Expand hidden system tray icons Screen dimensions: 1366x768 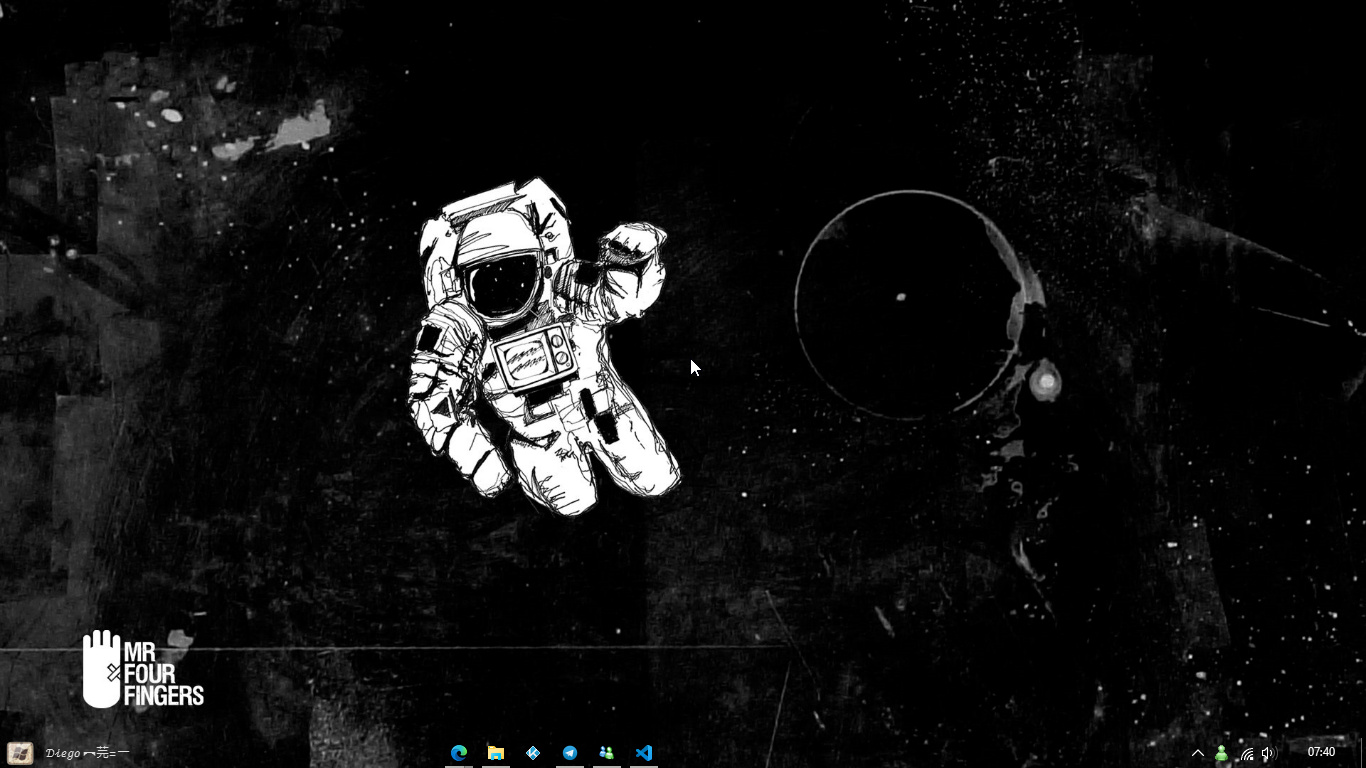(1198, 753)
